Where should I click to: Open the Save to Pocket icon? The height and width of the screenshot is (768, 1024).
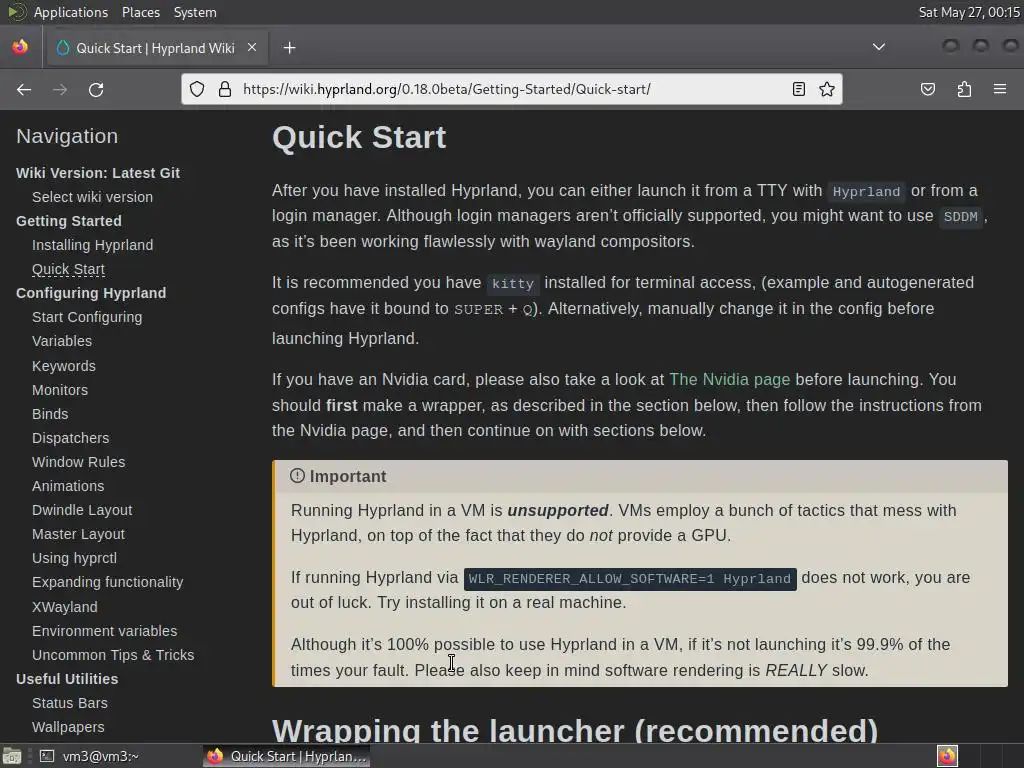927,89
